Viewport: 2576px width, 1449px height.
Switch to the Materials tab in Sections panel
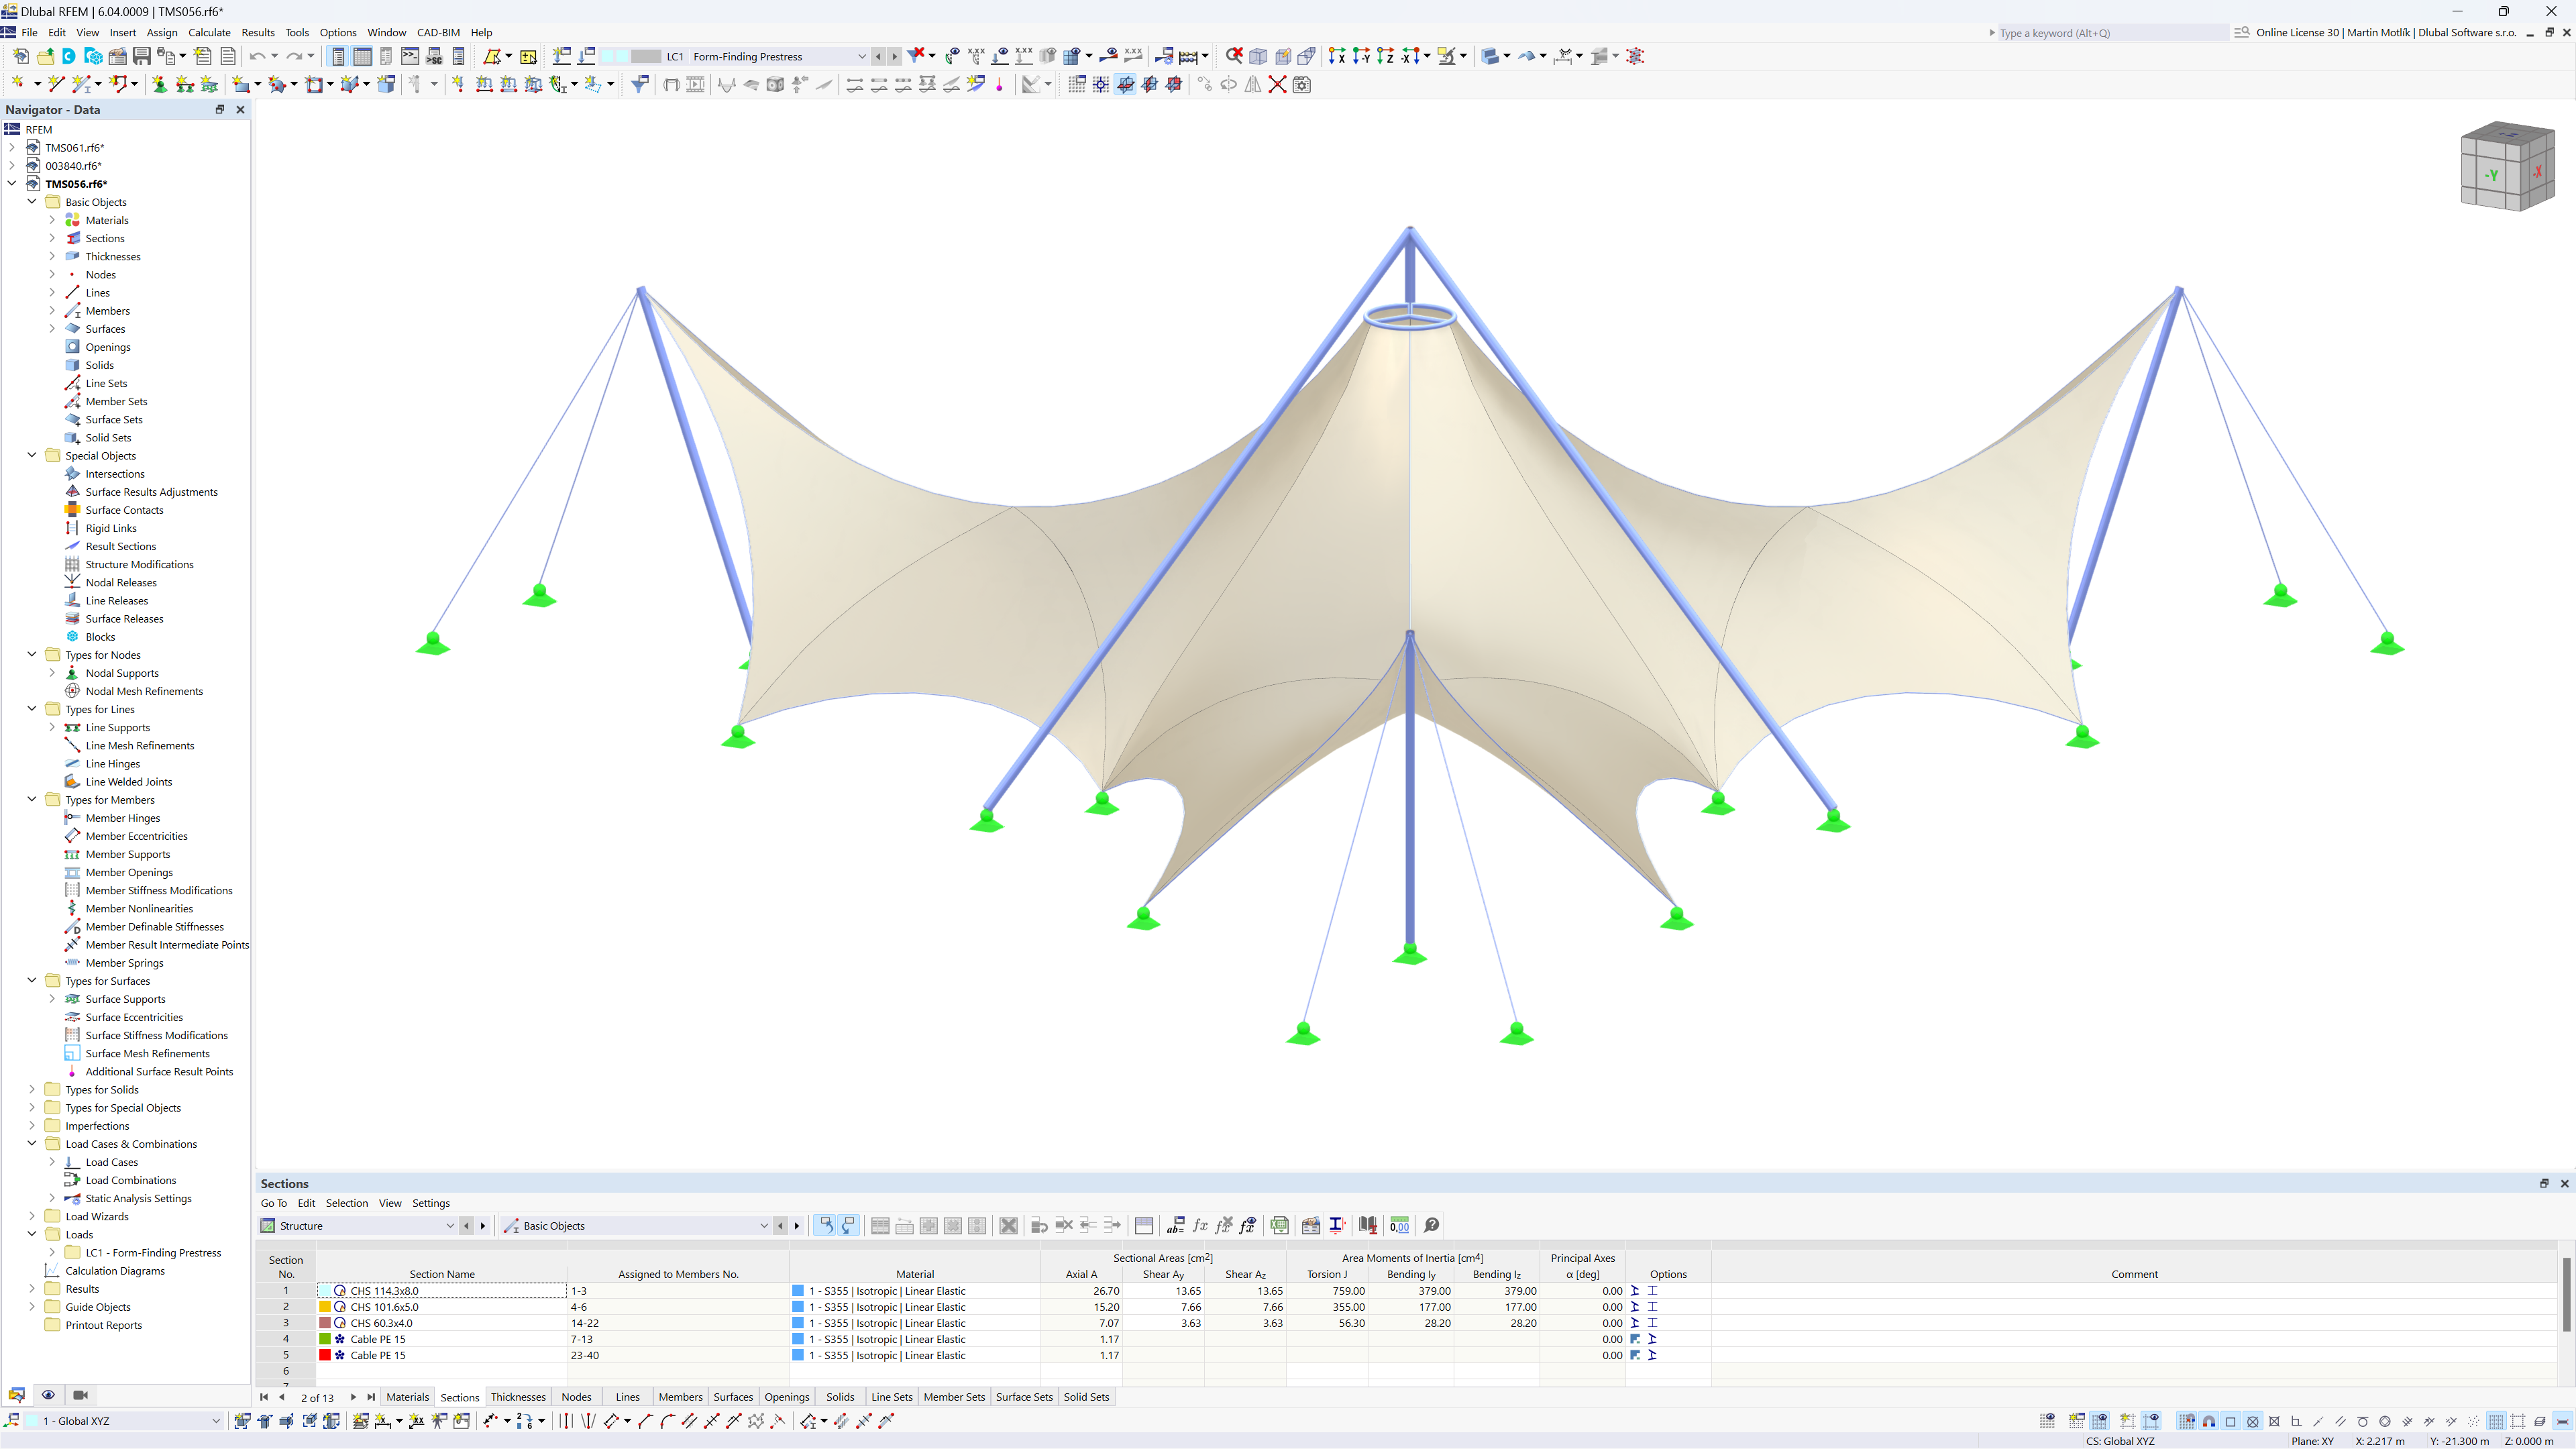tap(407, 1396)
